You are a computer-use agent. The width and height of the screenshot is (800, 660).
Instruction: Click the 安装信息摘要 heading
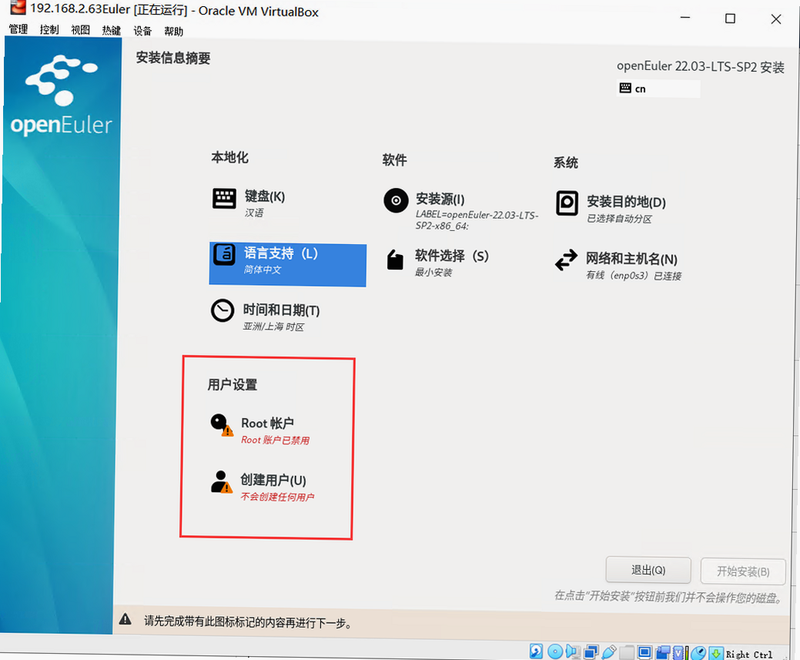(173, 58)
